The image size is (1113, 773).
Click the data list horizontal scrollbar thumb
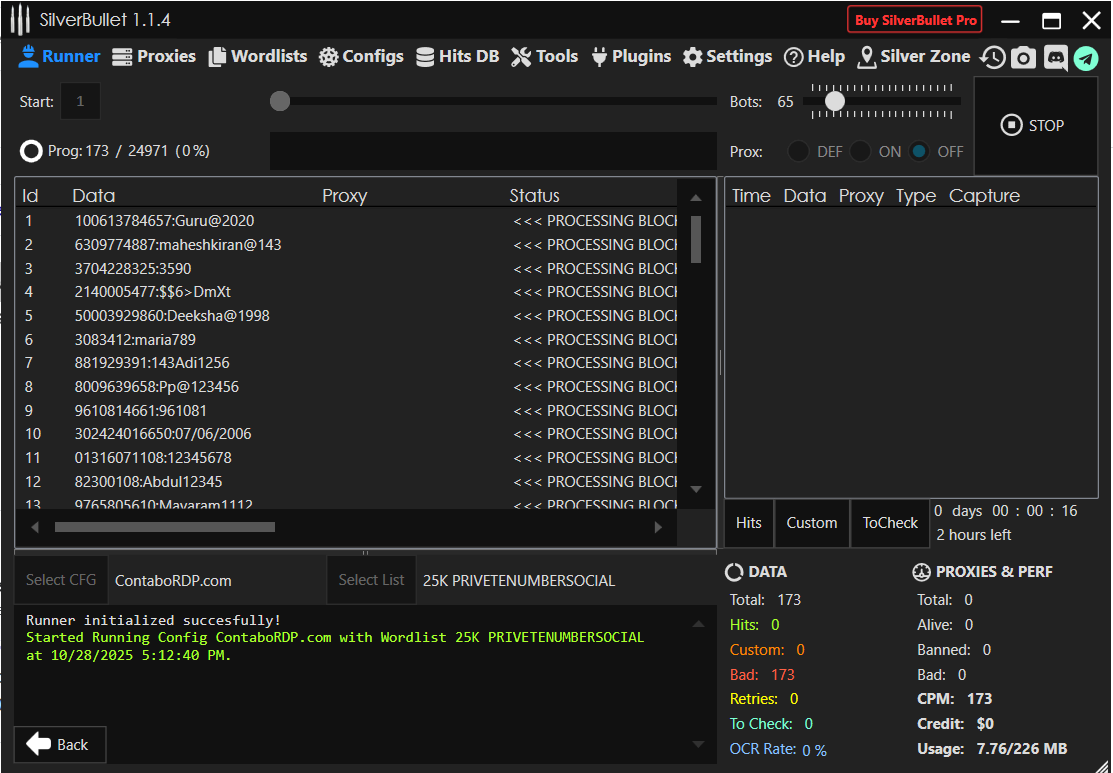click(x=165, y=527)
